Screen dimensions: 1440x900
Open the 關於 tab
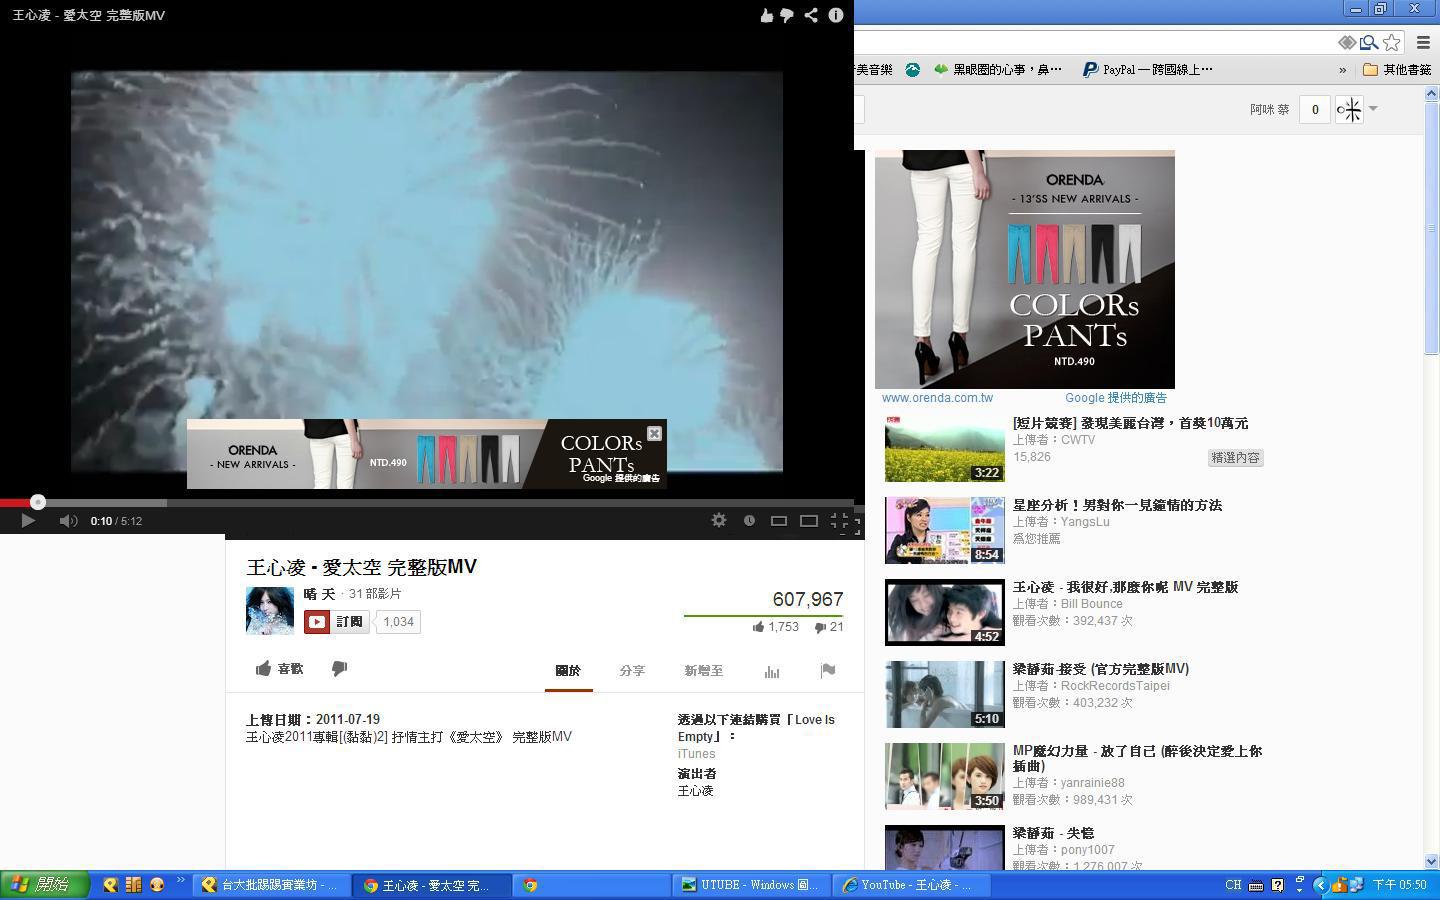[x=568, y=671]
